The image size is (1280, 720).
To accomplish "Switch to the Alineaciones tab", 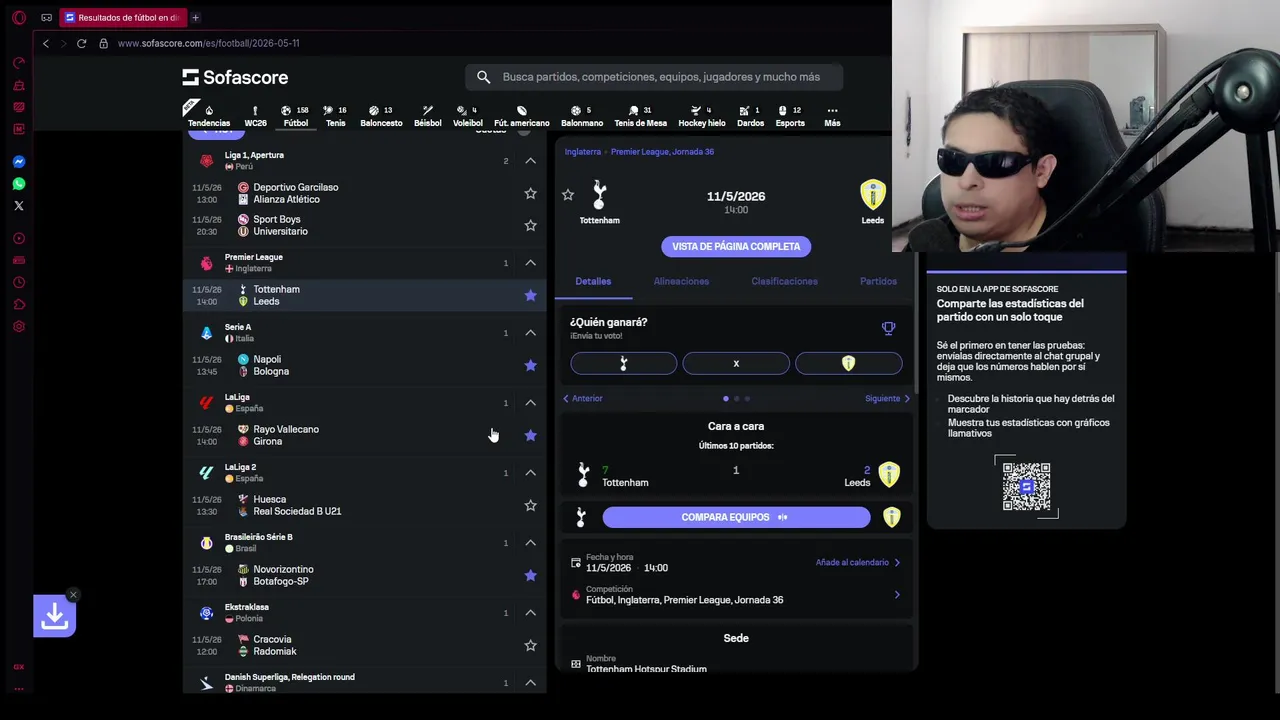I will 681,281.
